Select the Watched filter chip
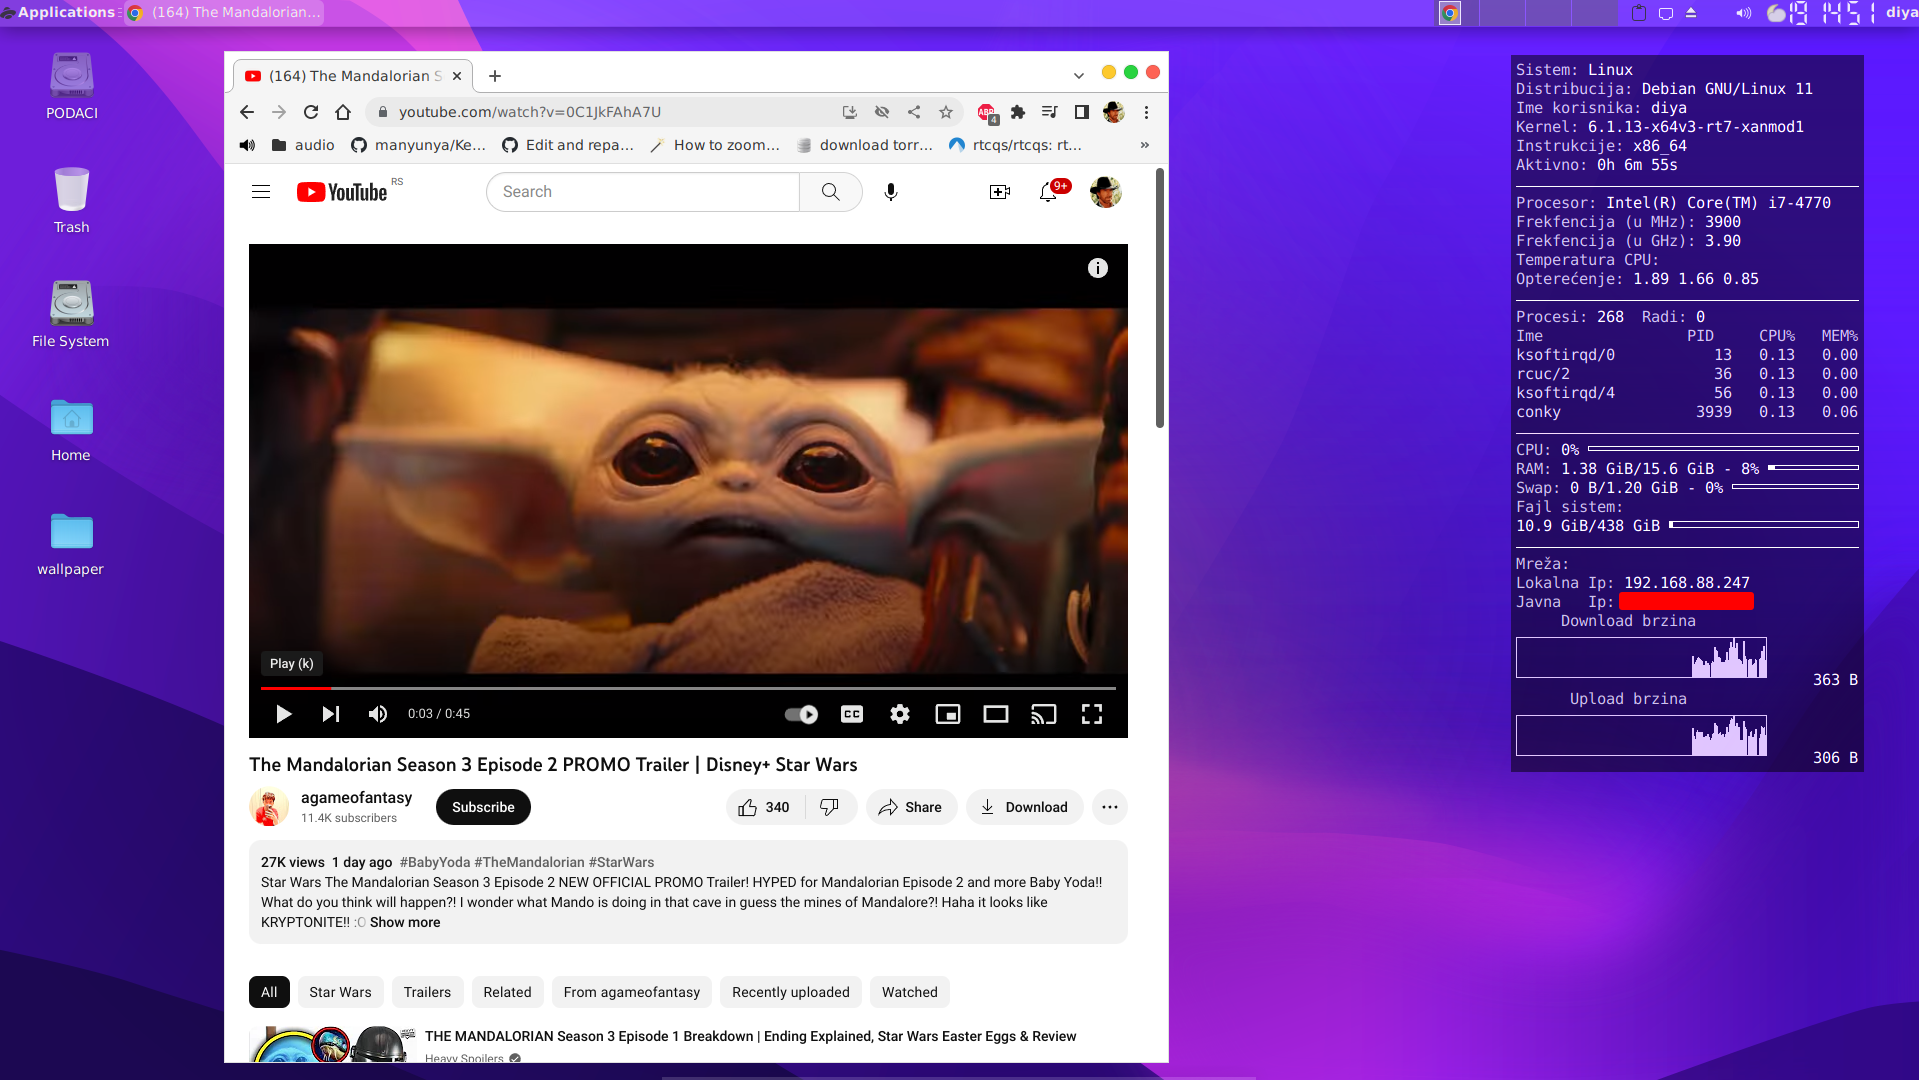Screen dimensions: 1919x1080 pos(910,992)
